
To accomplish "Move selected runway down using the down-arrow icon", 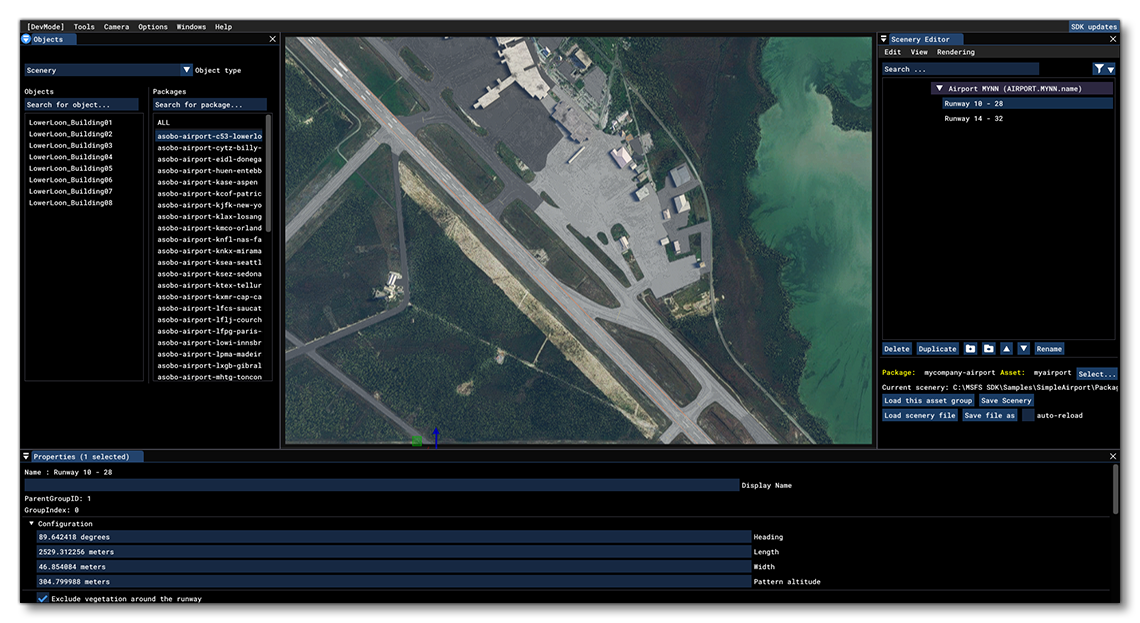I will click(1022, 348).
